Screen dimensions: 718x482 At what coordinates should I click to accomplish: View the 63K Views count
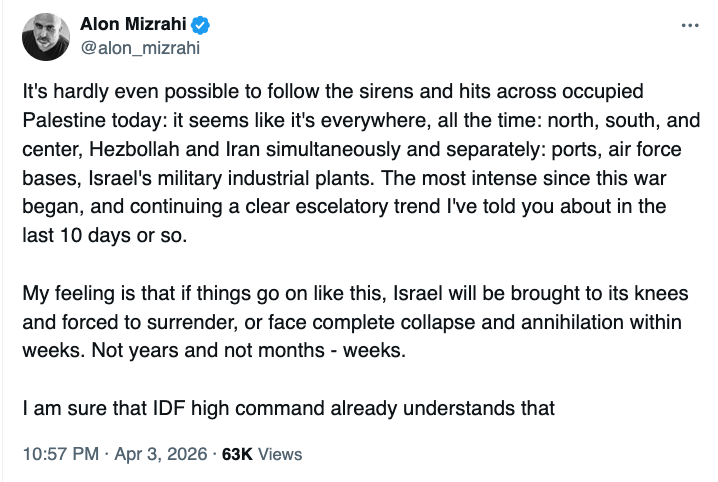[261, 453]
